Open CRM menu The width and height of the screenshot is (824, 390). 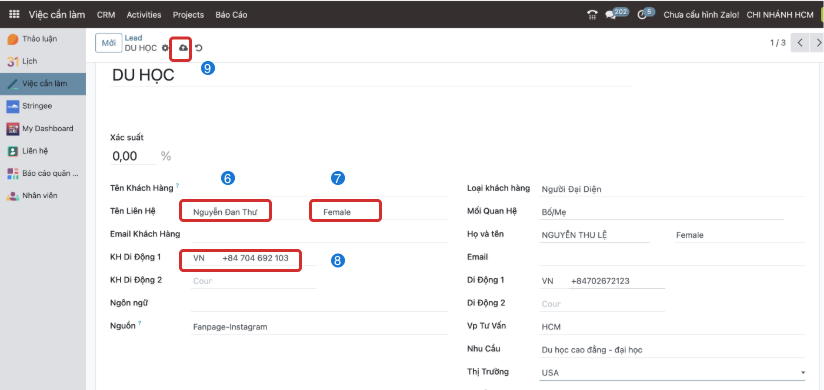click(x=106, y=15)
